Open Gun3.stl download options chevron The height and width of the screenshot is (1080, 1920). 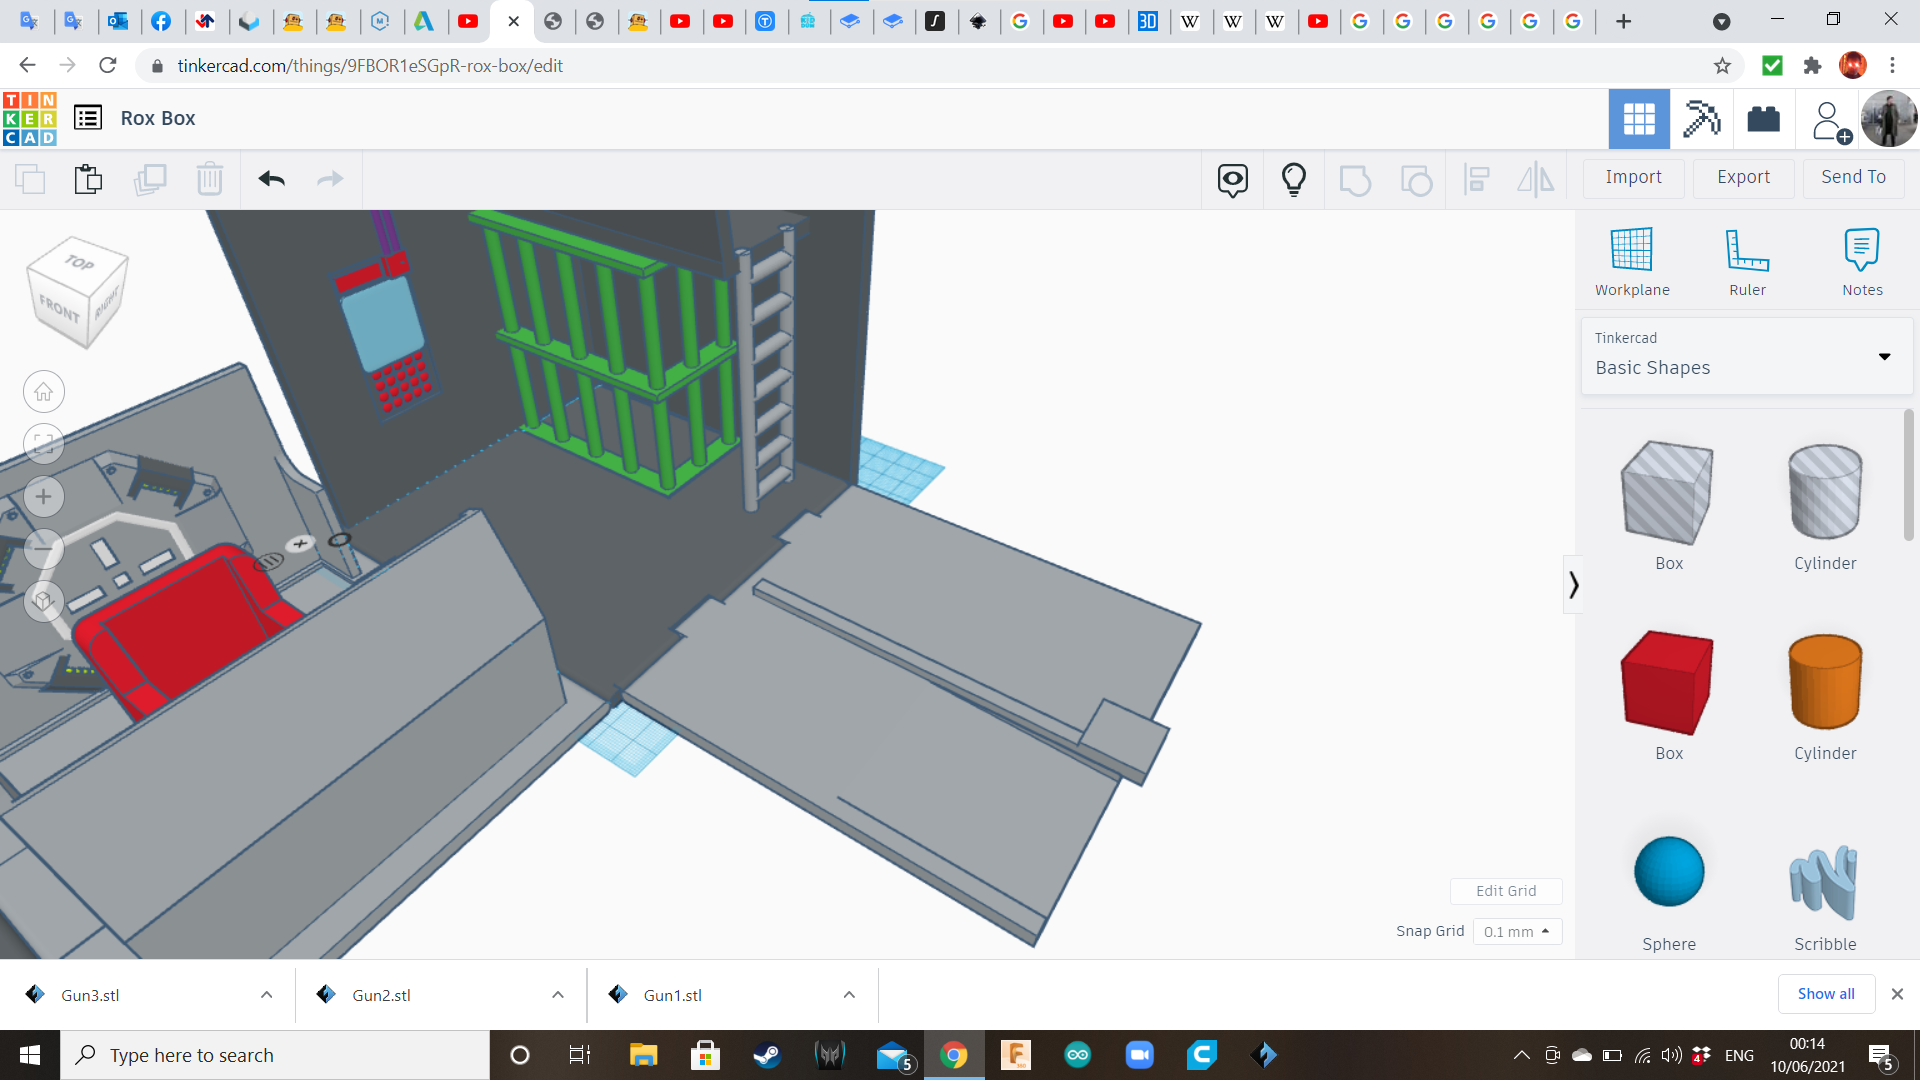click(266, 995)
